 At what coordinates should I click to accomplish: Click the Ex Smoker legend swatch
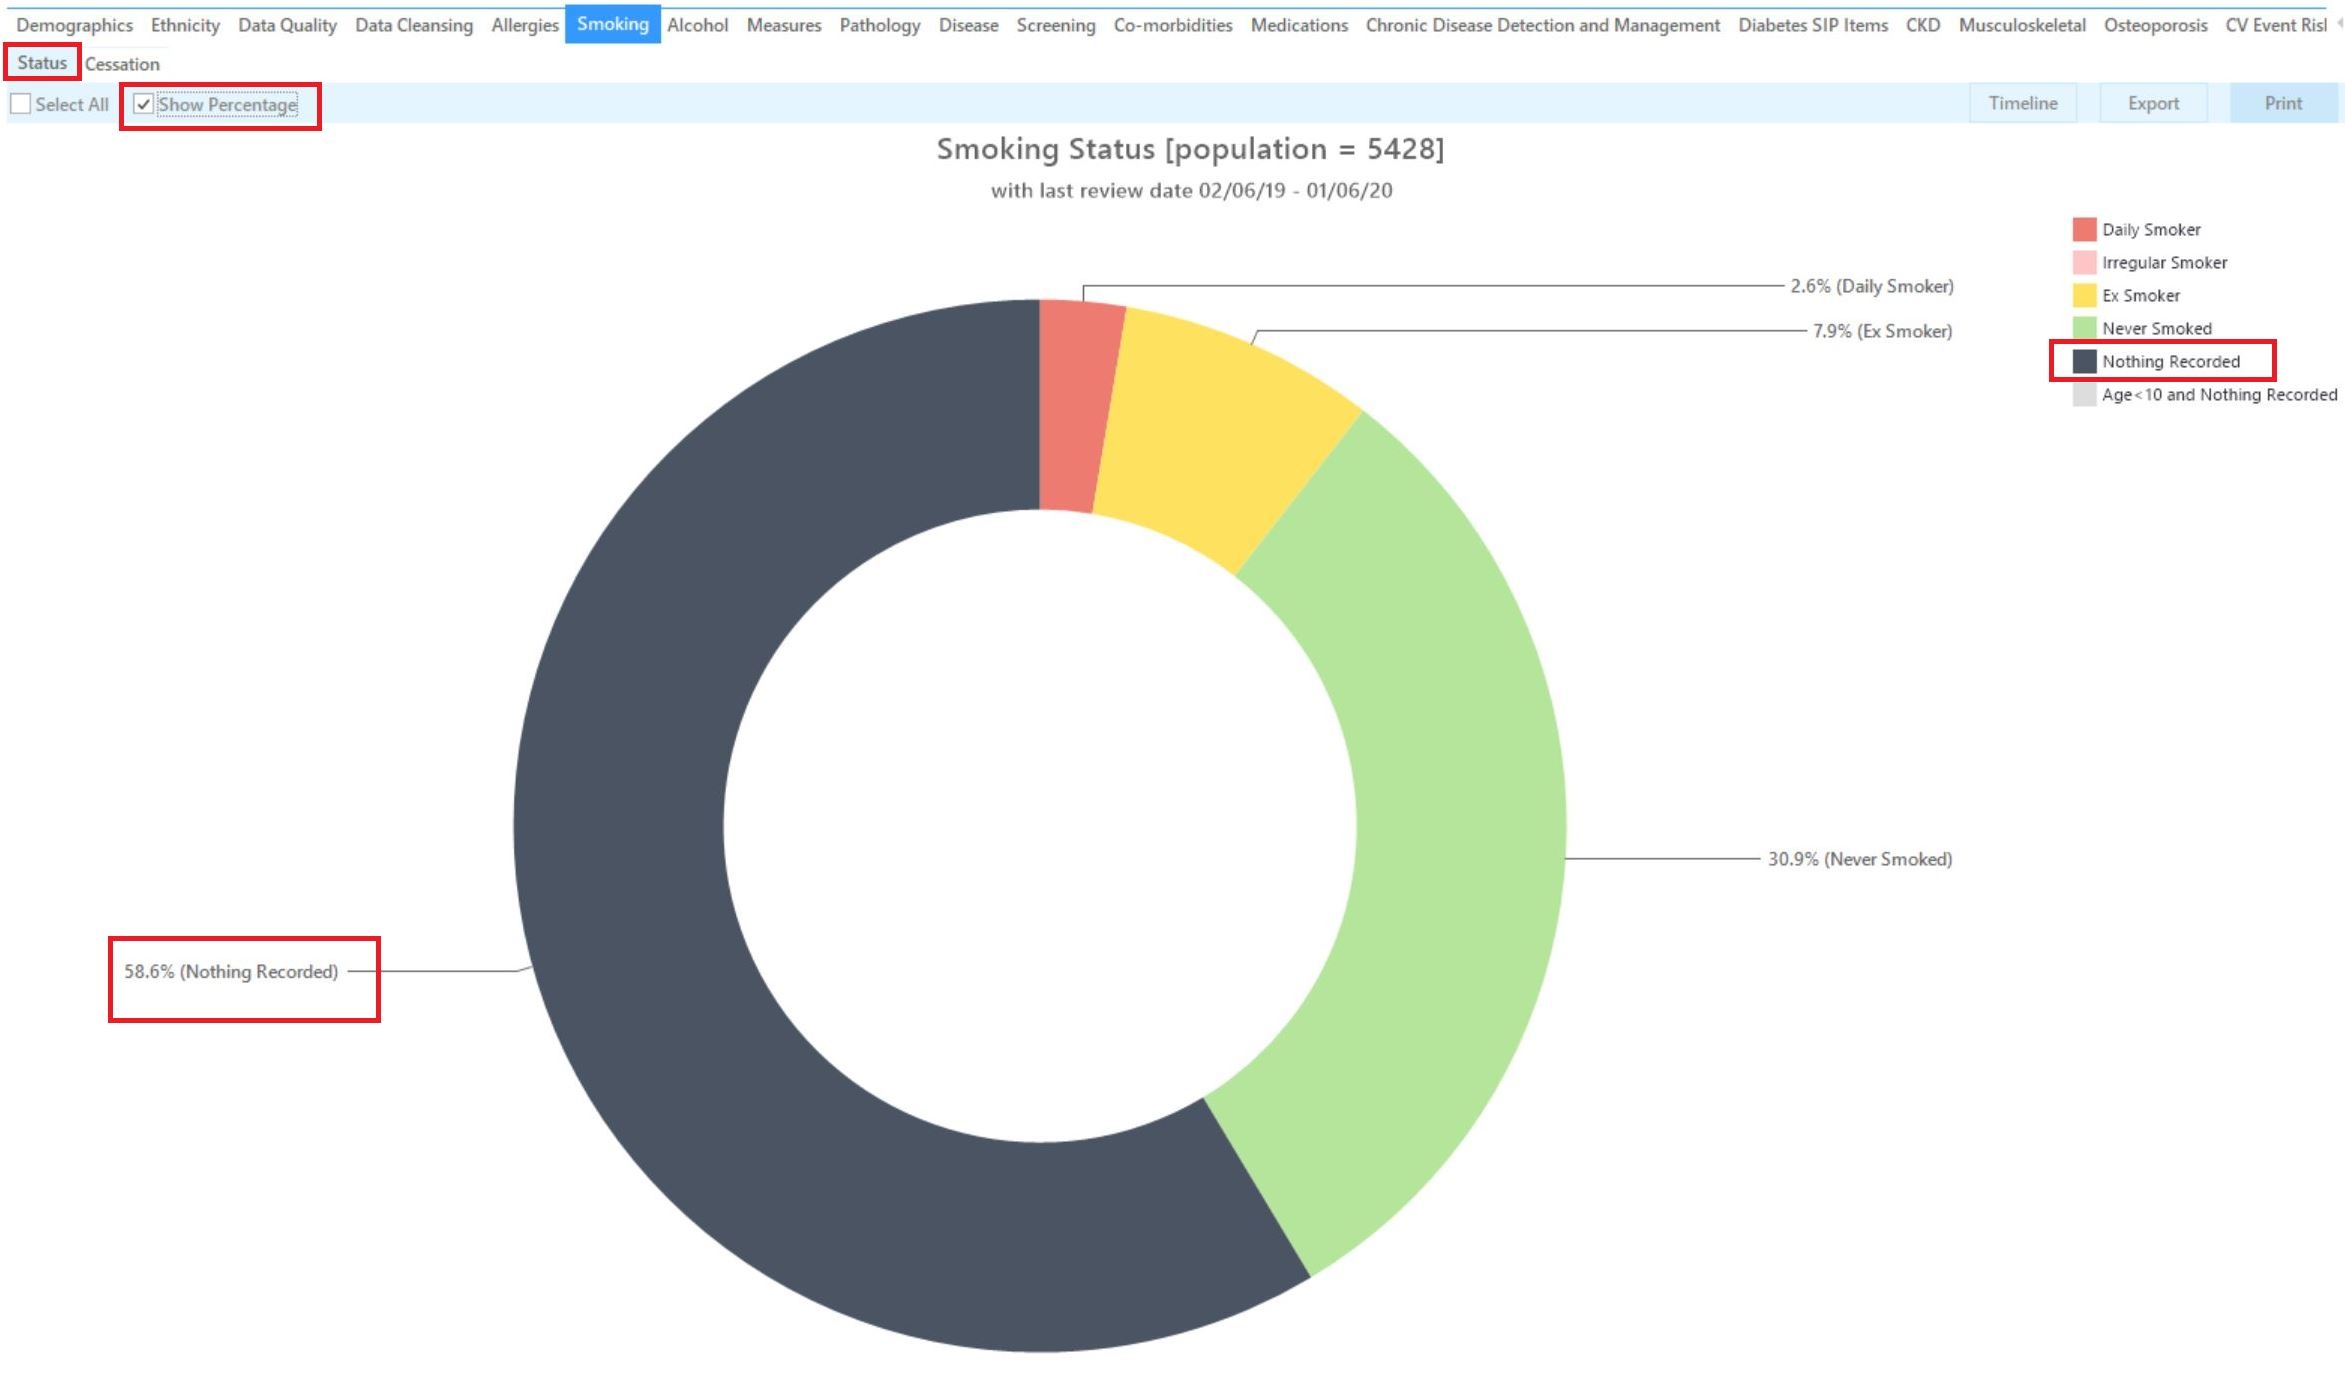[2084, 295]
